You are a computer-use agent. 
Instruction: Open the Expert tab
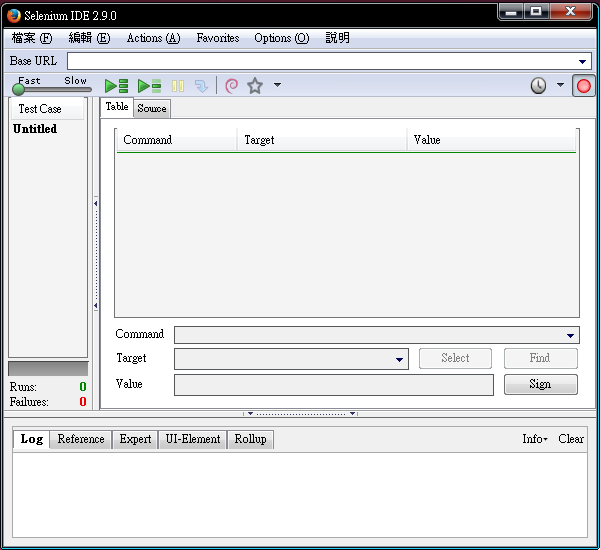[135, 439]
